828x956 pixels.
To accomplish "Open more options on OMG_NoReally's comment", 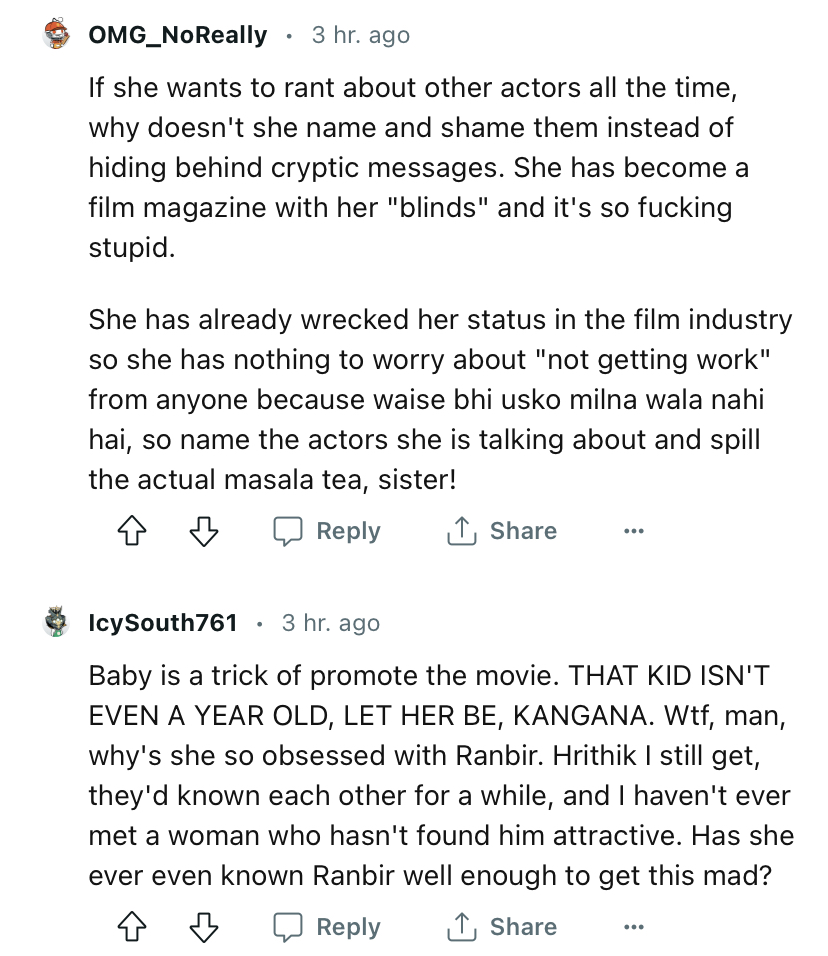I will [x=632, y=531].
